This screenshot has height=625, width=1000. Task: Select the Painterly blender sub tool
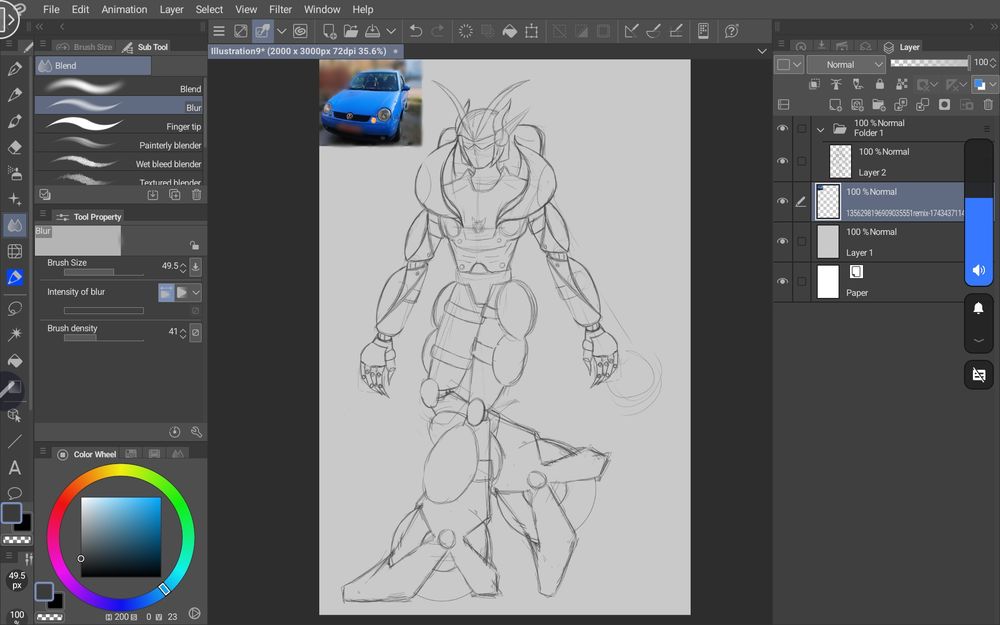[119, 143]
